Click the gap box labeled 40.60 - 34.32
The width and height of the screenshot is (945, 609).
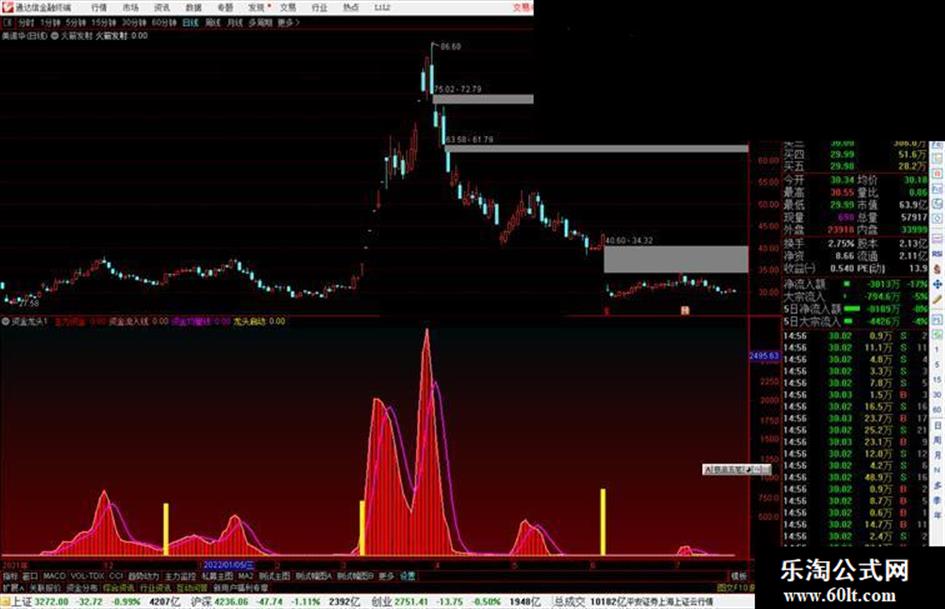676,259
